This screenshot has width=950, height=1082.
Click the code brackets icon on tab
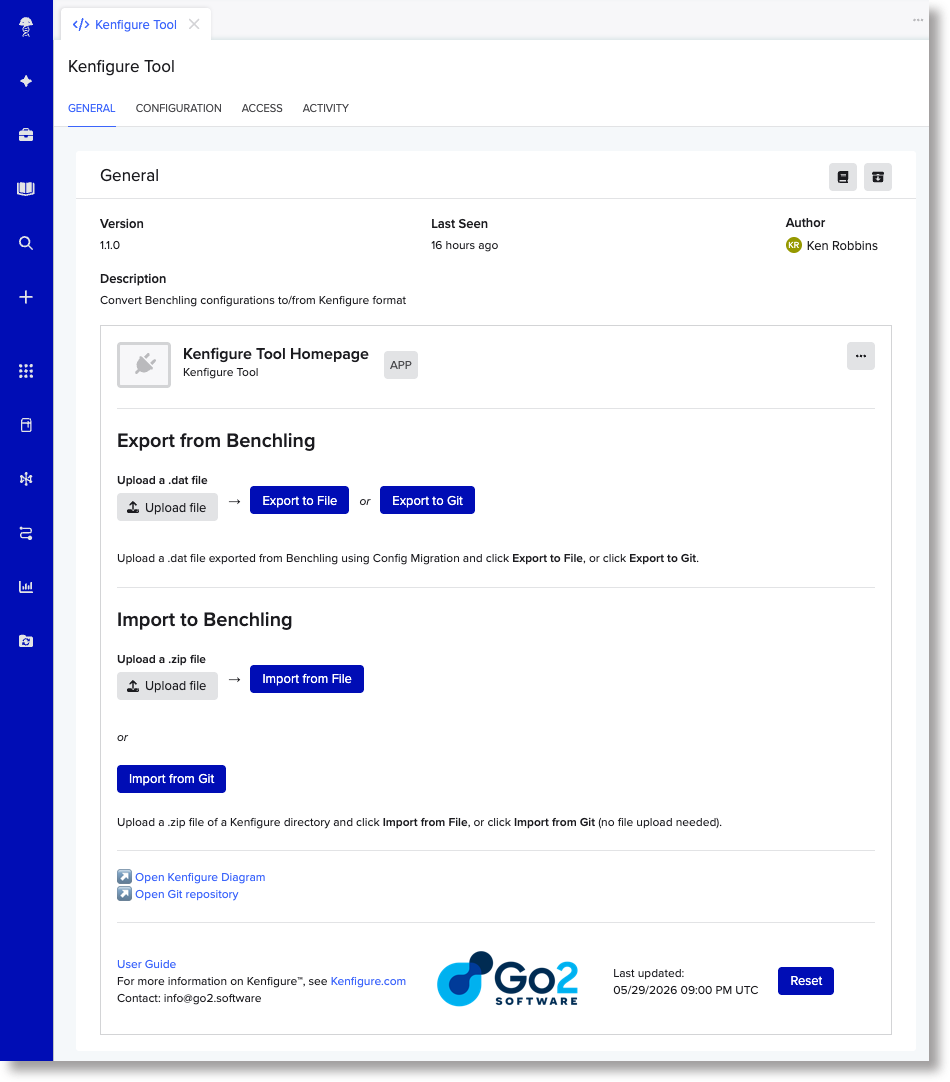pos(81,25)
